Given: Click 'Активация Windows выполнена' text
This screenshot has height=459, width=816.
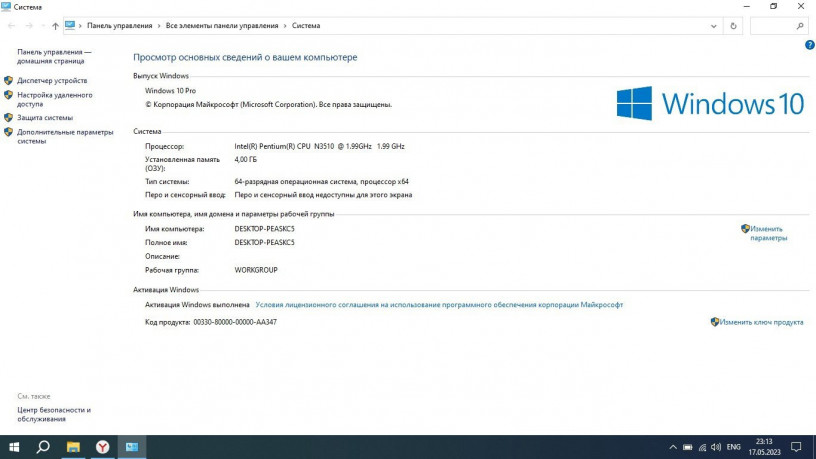Looking at the screenshot, I should click(x=197, y=304).
